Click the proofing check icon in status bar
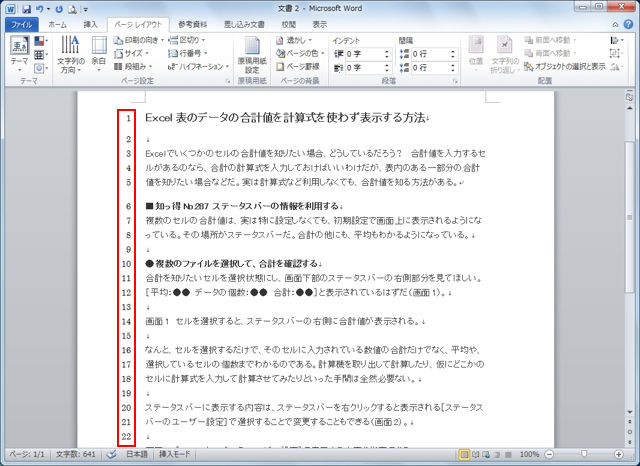The width and height of the screenshot is (640, 466). point(111,454)
